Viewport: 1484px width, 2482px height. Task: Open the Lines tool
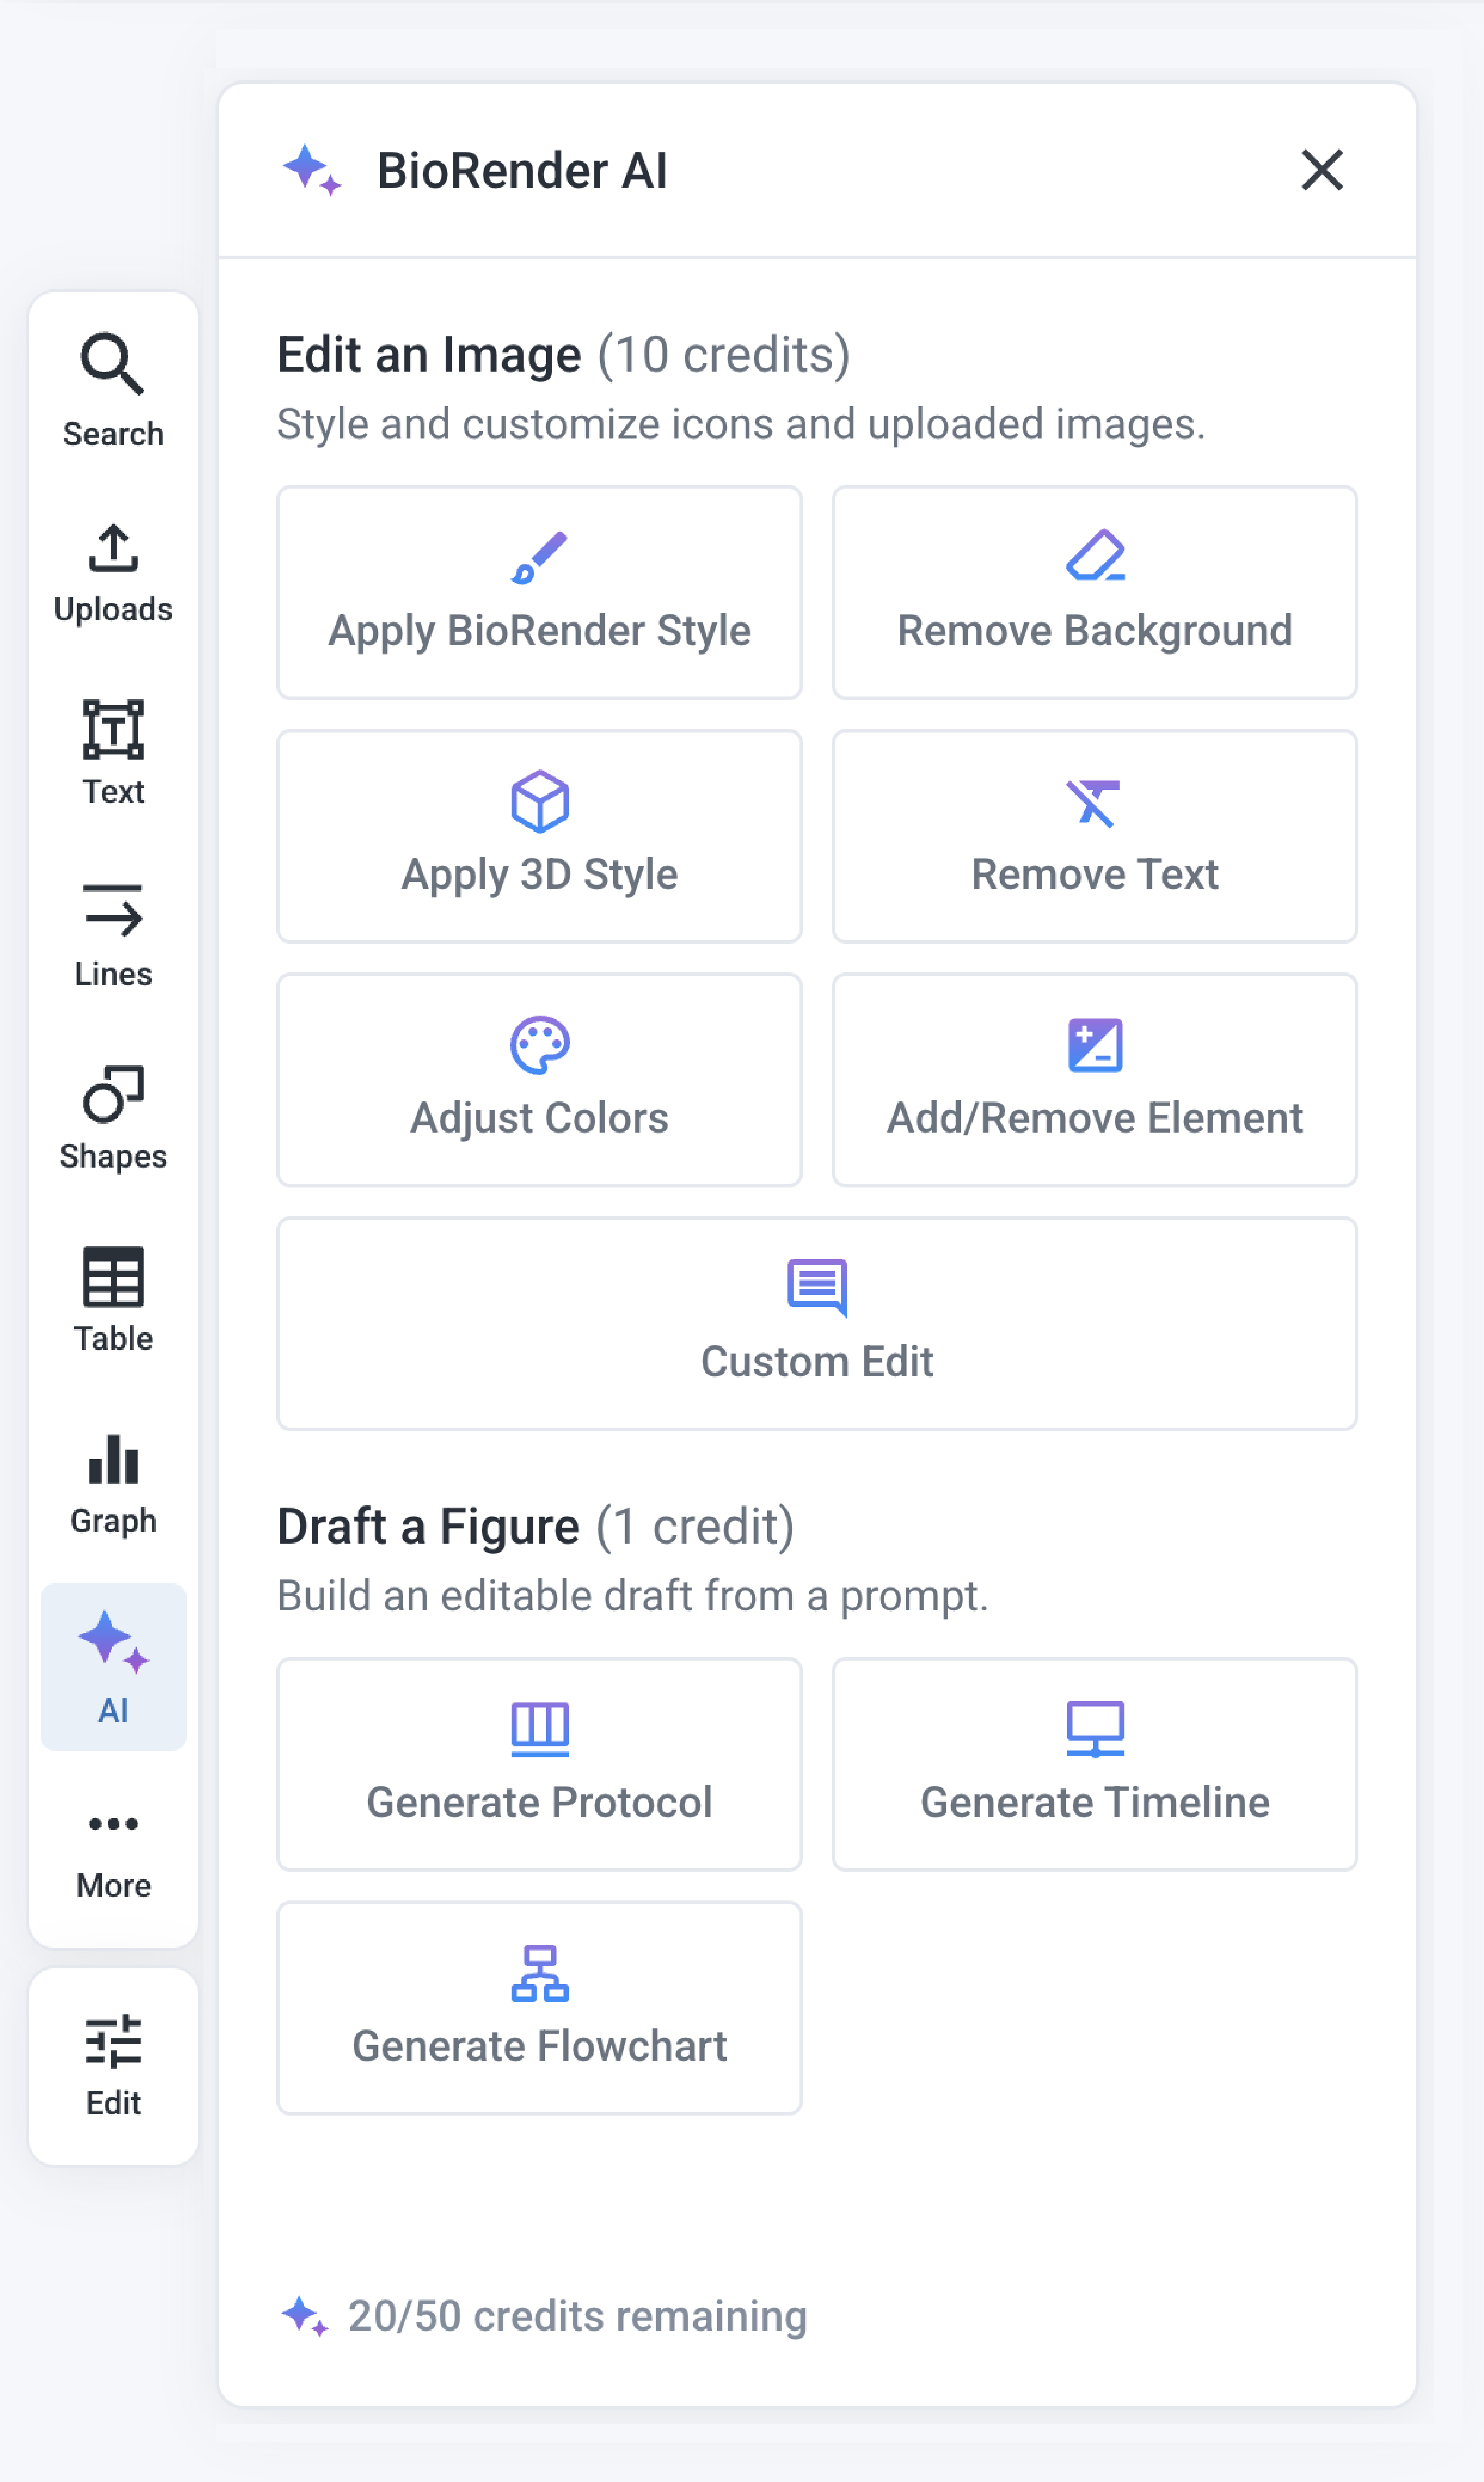(x=113, y=935)
